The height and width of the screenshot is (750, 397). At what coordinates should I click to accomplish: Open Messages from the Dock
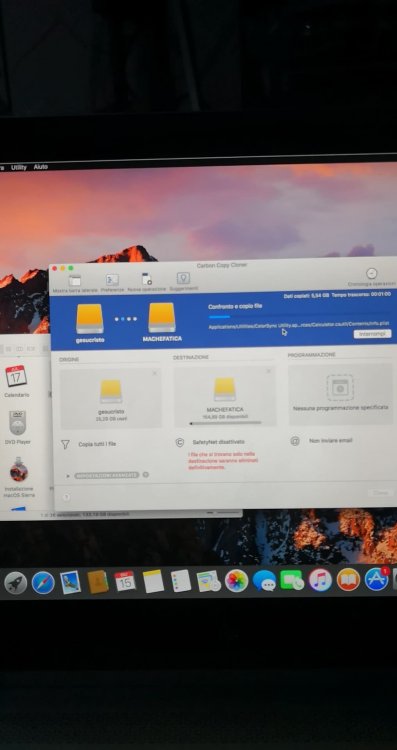point(264,581)
